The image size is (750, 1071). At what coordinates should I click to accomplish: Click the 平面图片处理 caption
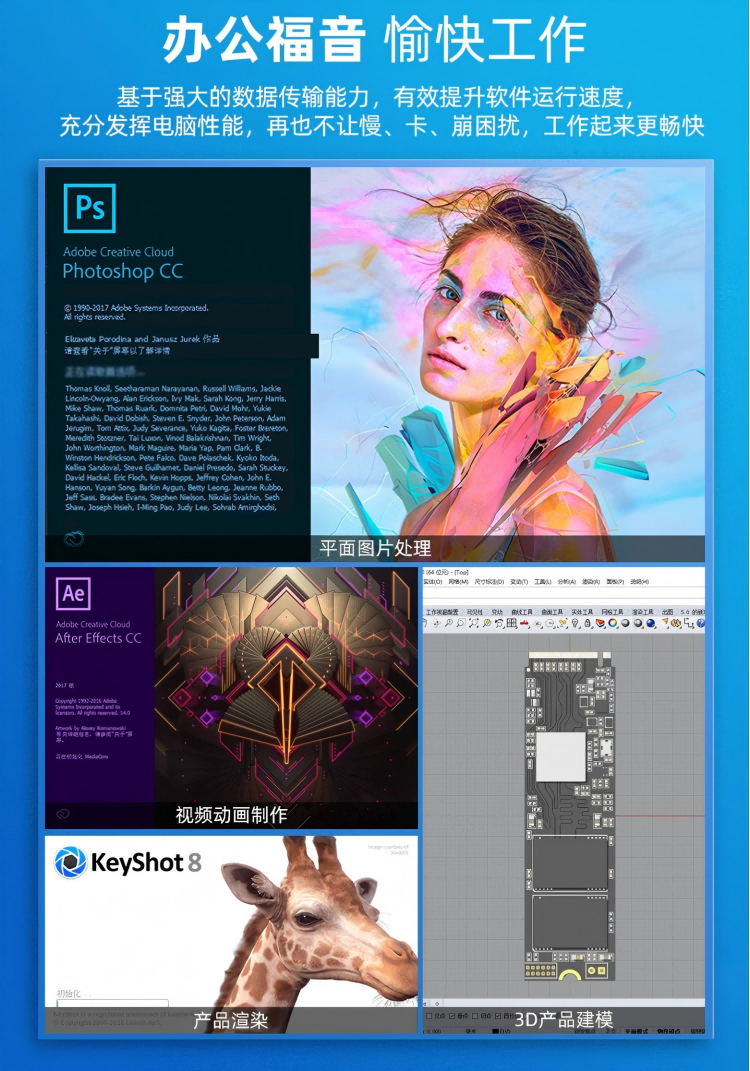click(x=375, y=548)
